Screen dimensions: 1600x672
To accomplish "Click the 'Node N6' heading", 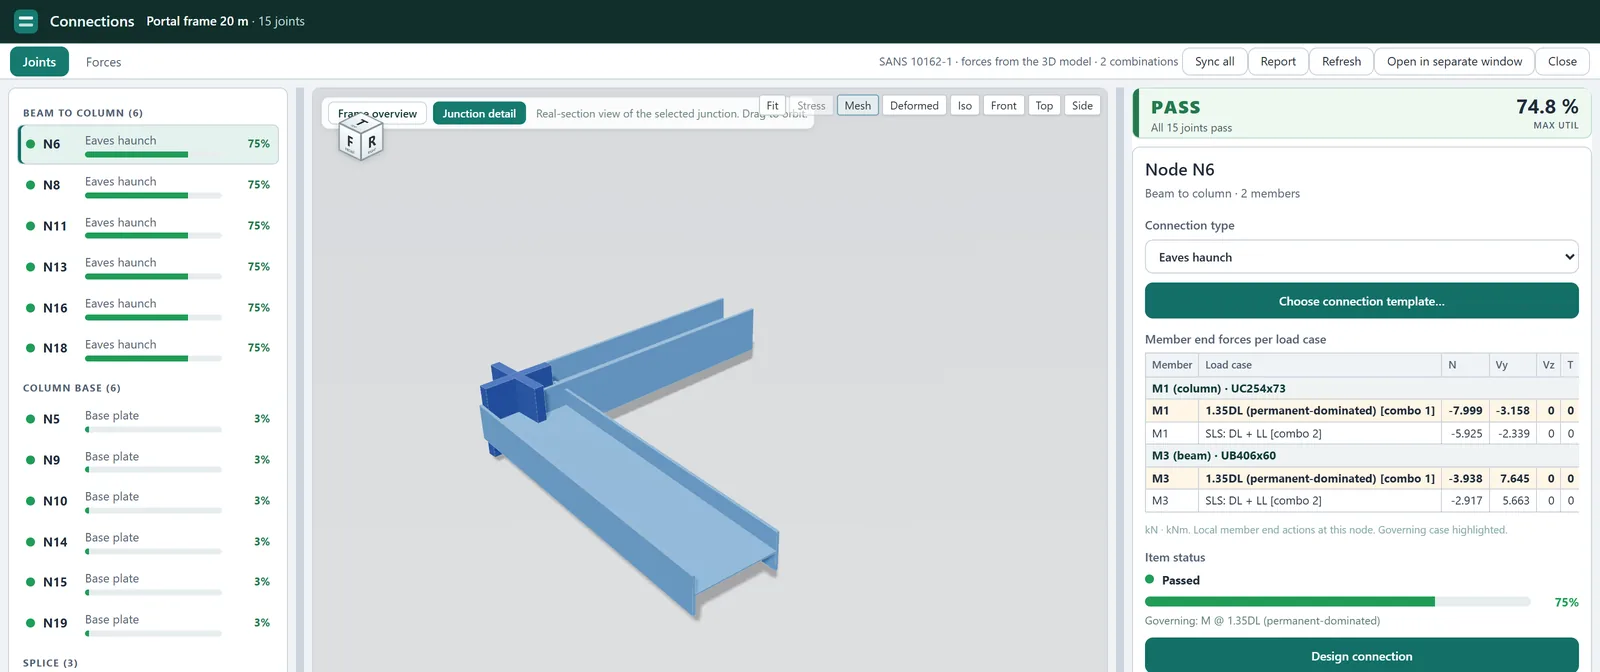I will click(1180, 170).
